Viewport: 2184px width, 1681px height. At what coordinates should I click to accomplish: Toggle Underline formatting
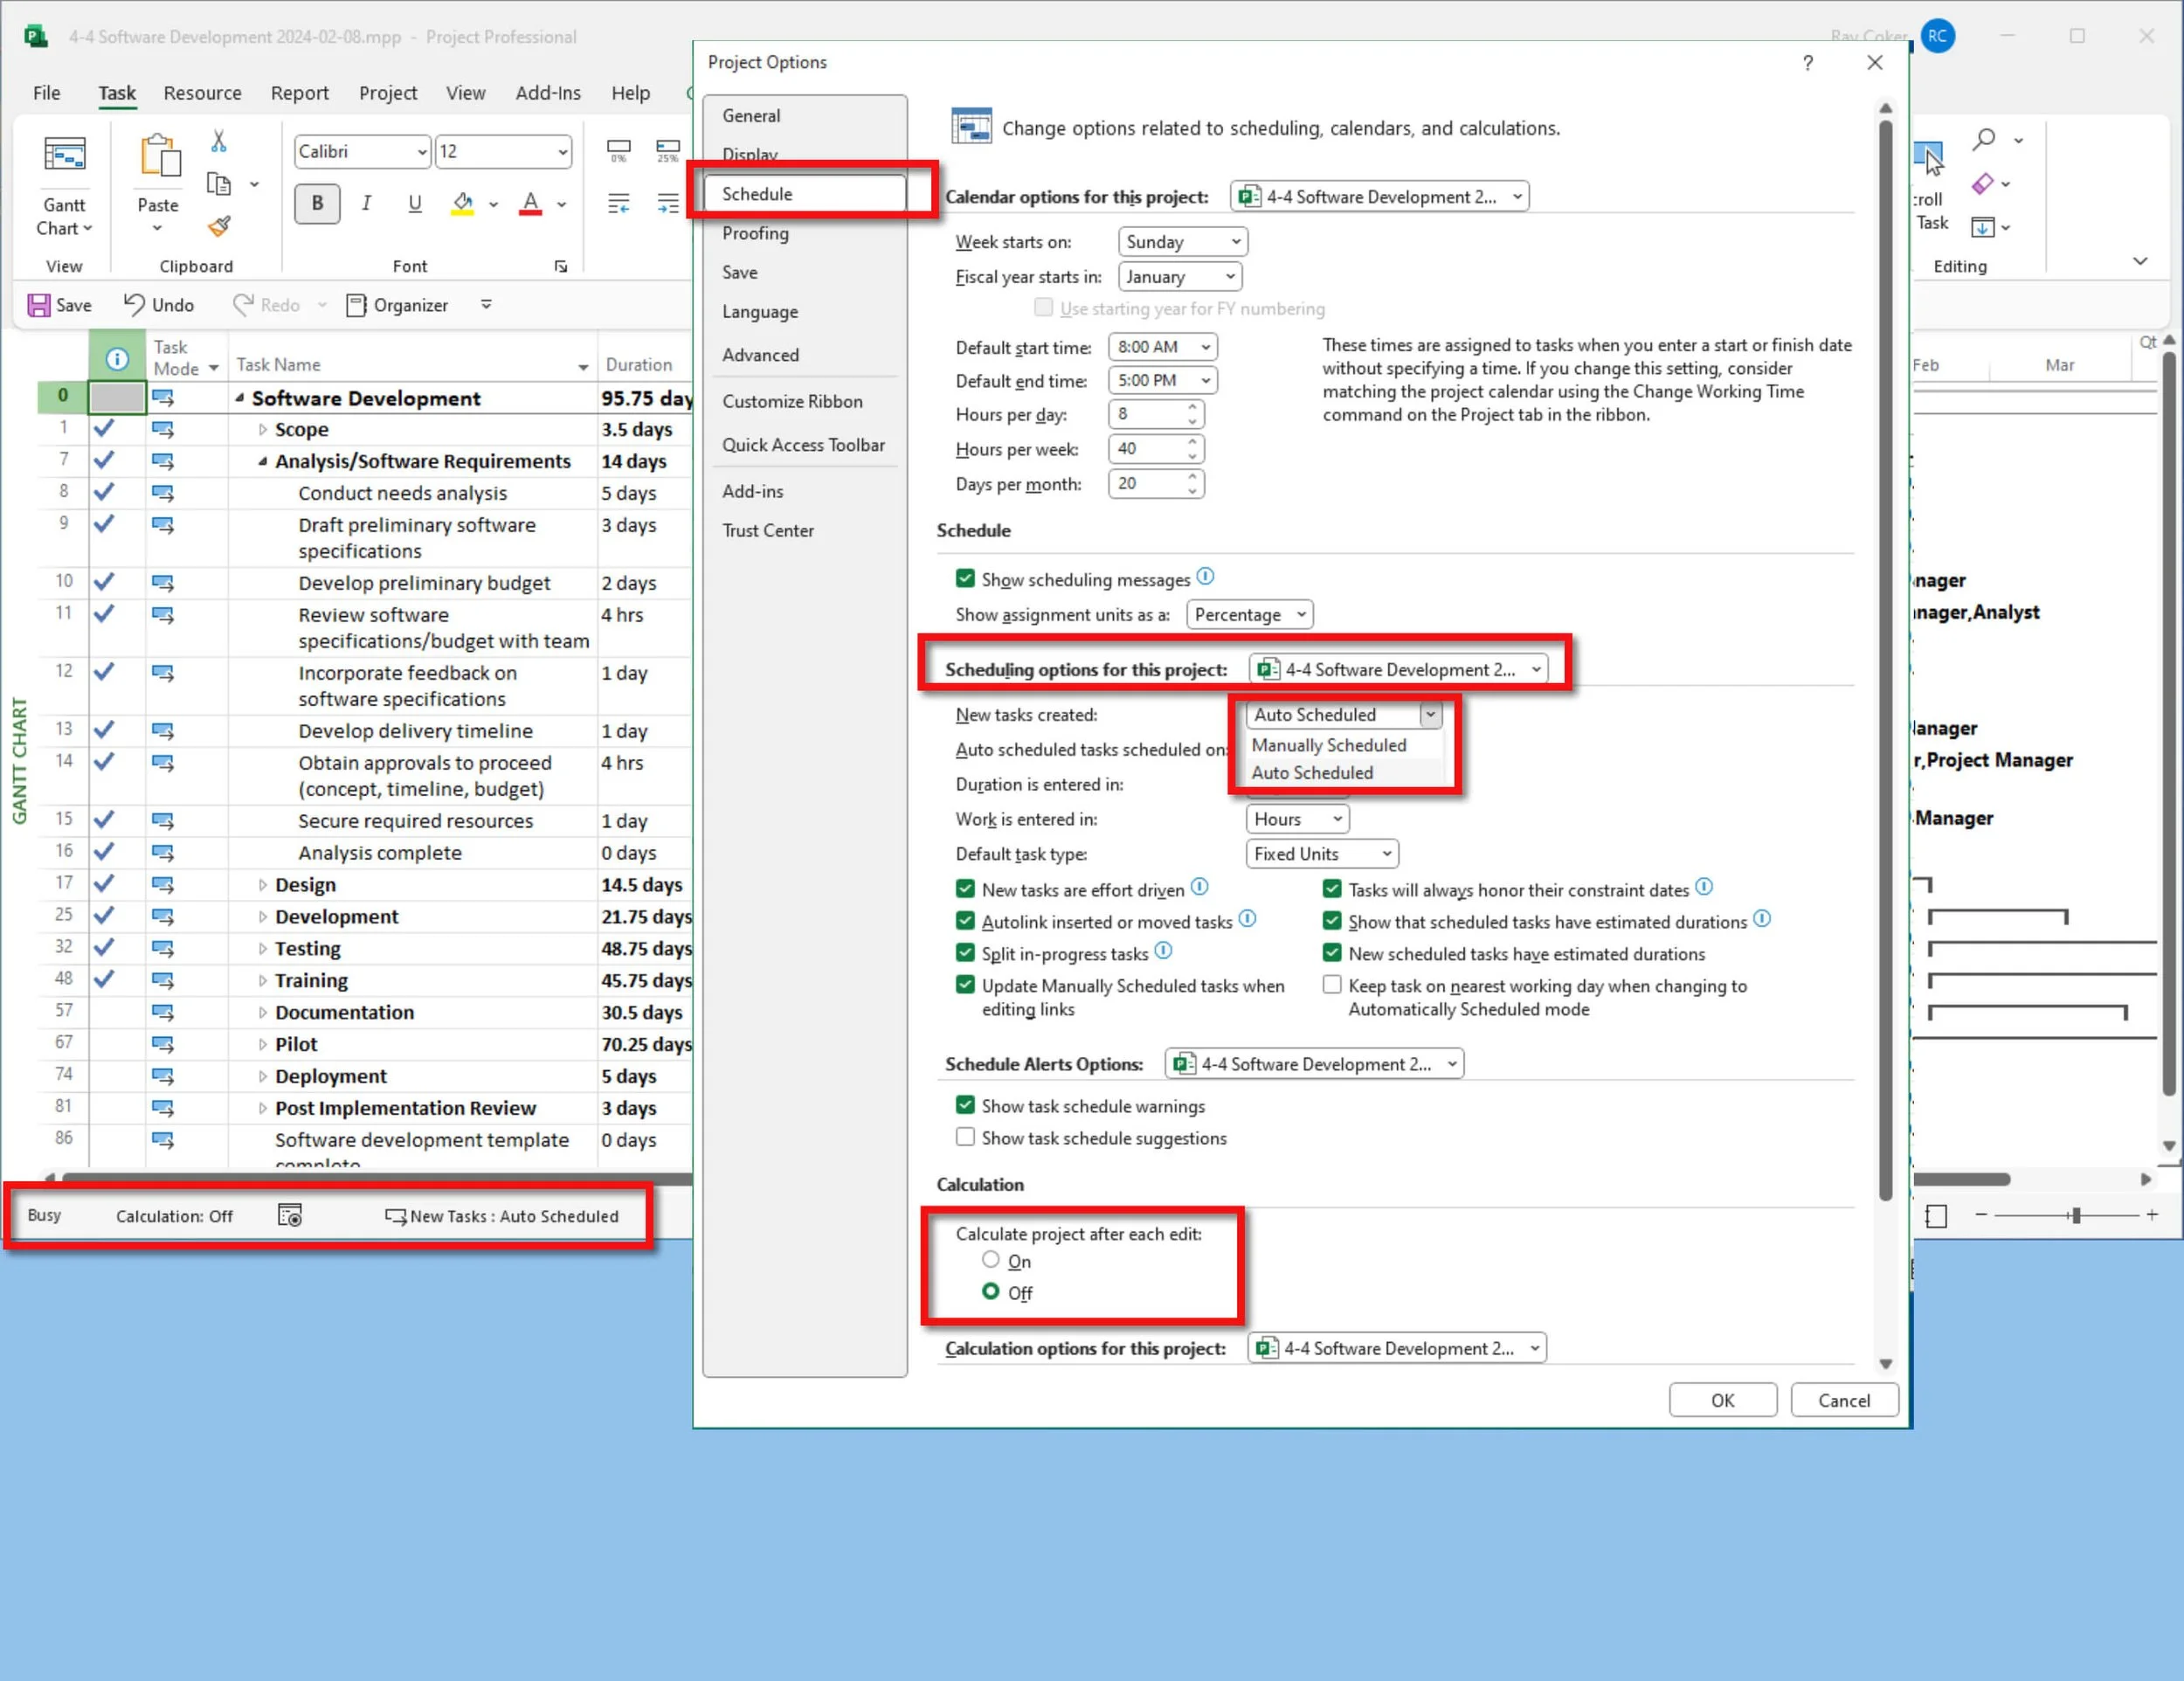tap(414, 203)
